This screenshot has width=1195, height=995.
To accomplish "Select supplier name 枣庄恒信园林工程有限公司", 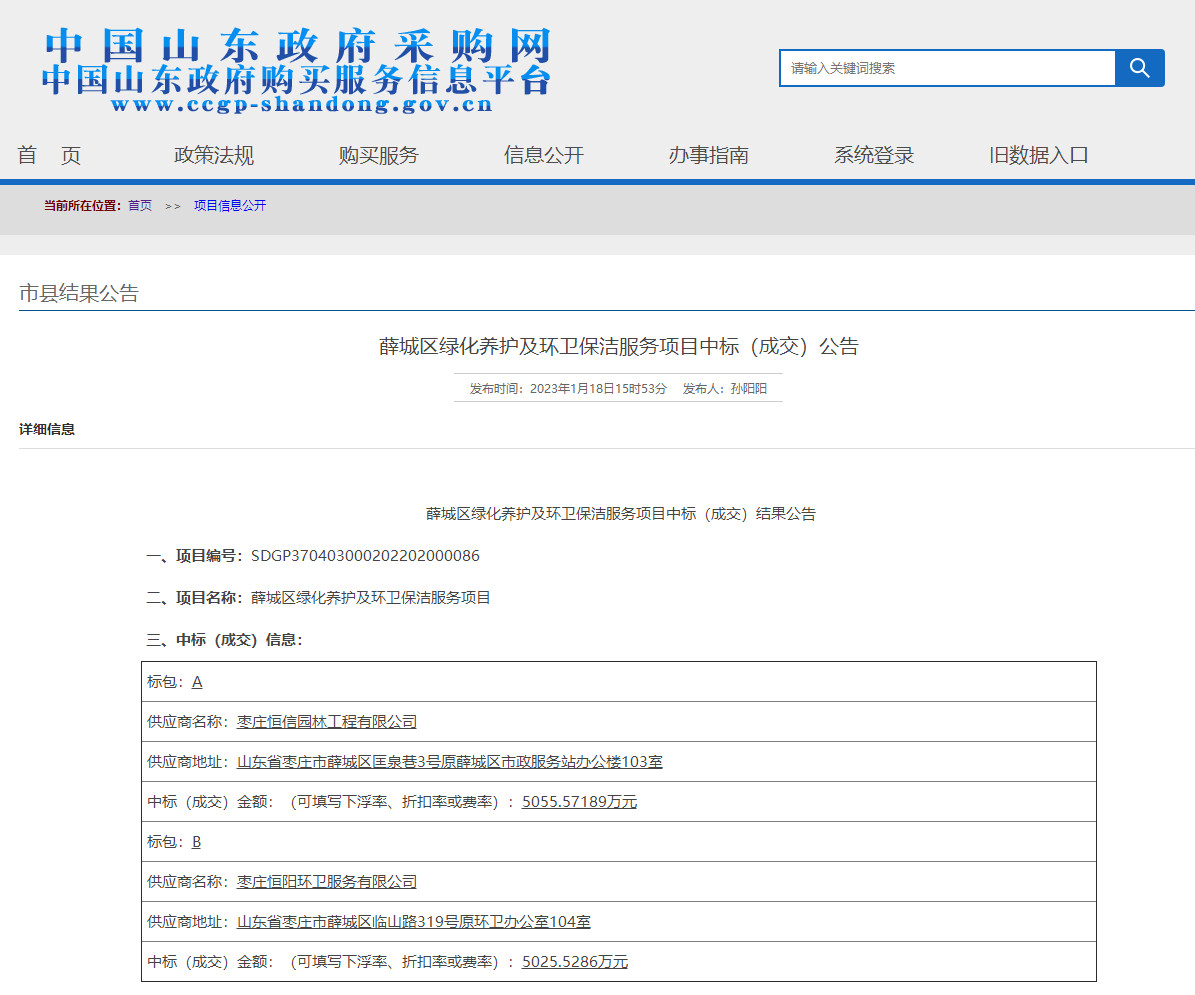I will tap(327, 721).
